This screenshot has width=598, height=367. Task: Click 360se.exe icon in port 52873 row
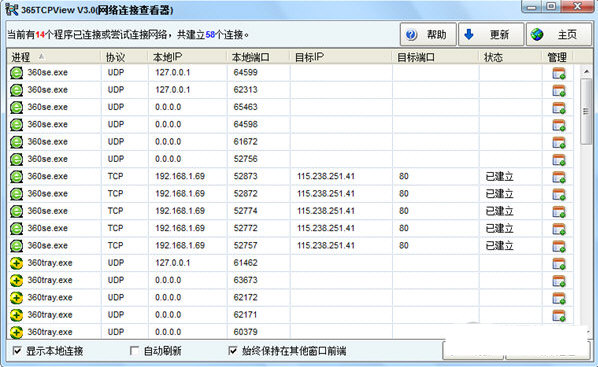(16, 177)
